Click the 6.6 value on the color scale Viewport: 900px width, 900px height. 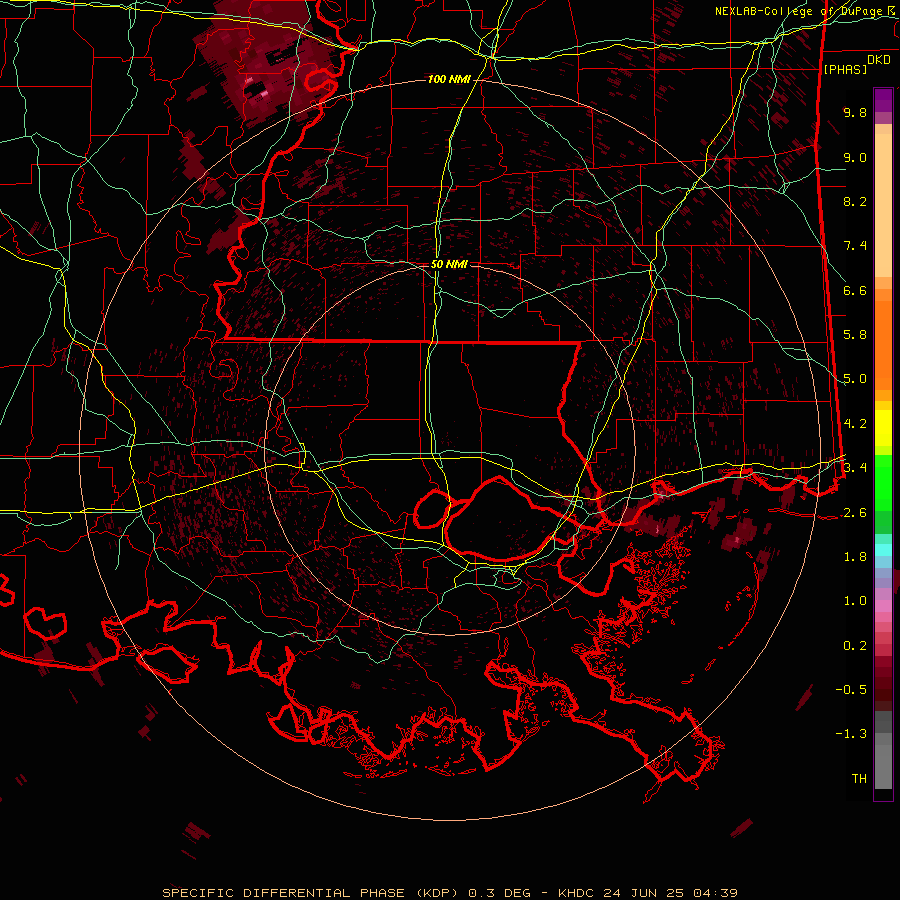[x=855, y=290]
